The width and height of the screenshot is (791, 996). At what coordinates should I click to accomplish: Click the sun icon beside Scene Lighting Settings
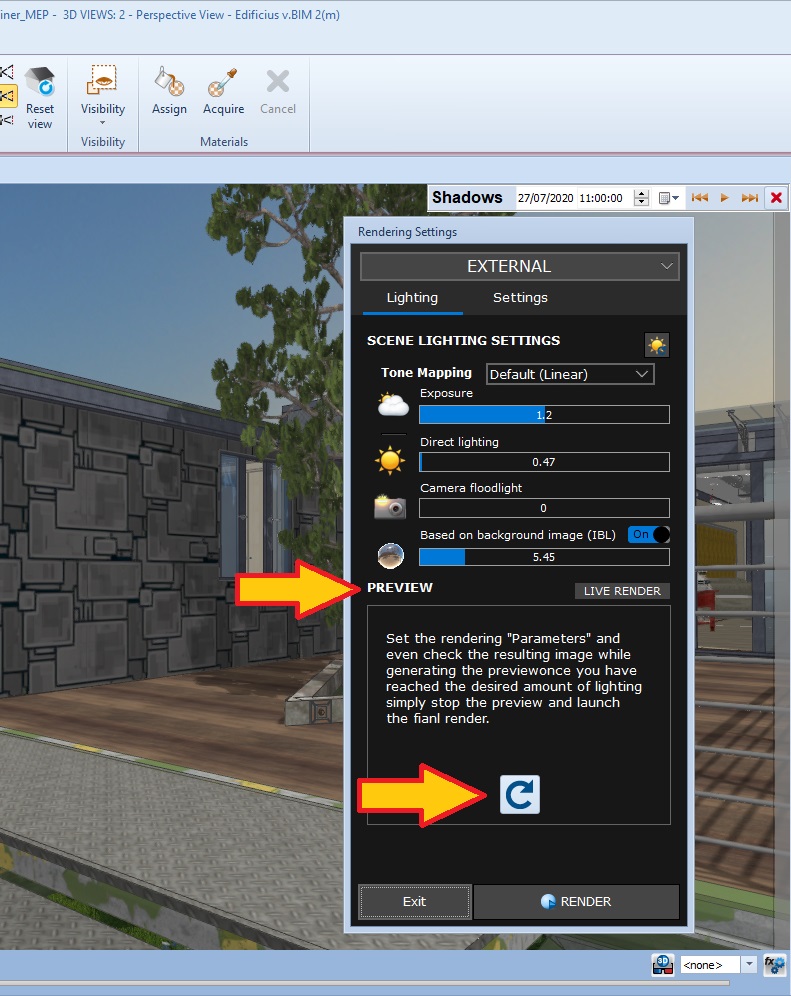(x=656, y=345)
